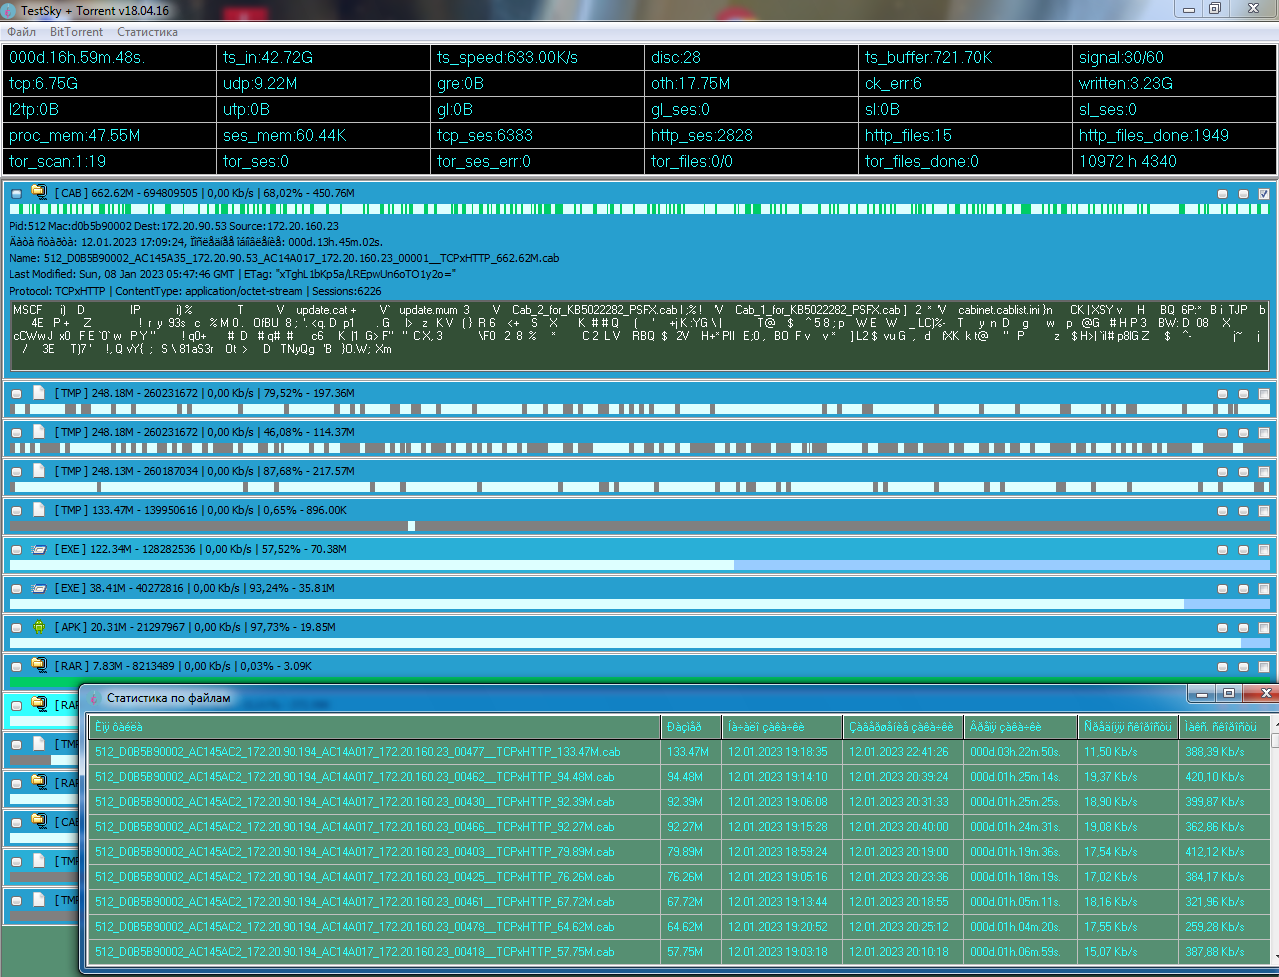Click the file icon of TMP 79,52% row
This screenshot has height=977, width=1279.
pyautogui.click(x=39, y=393)
